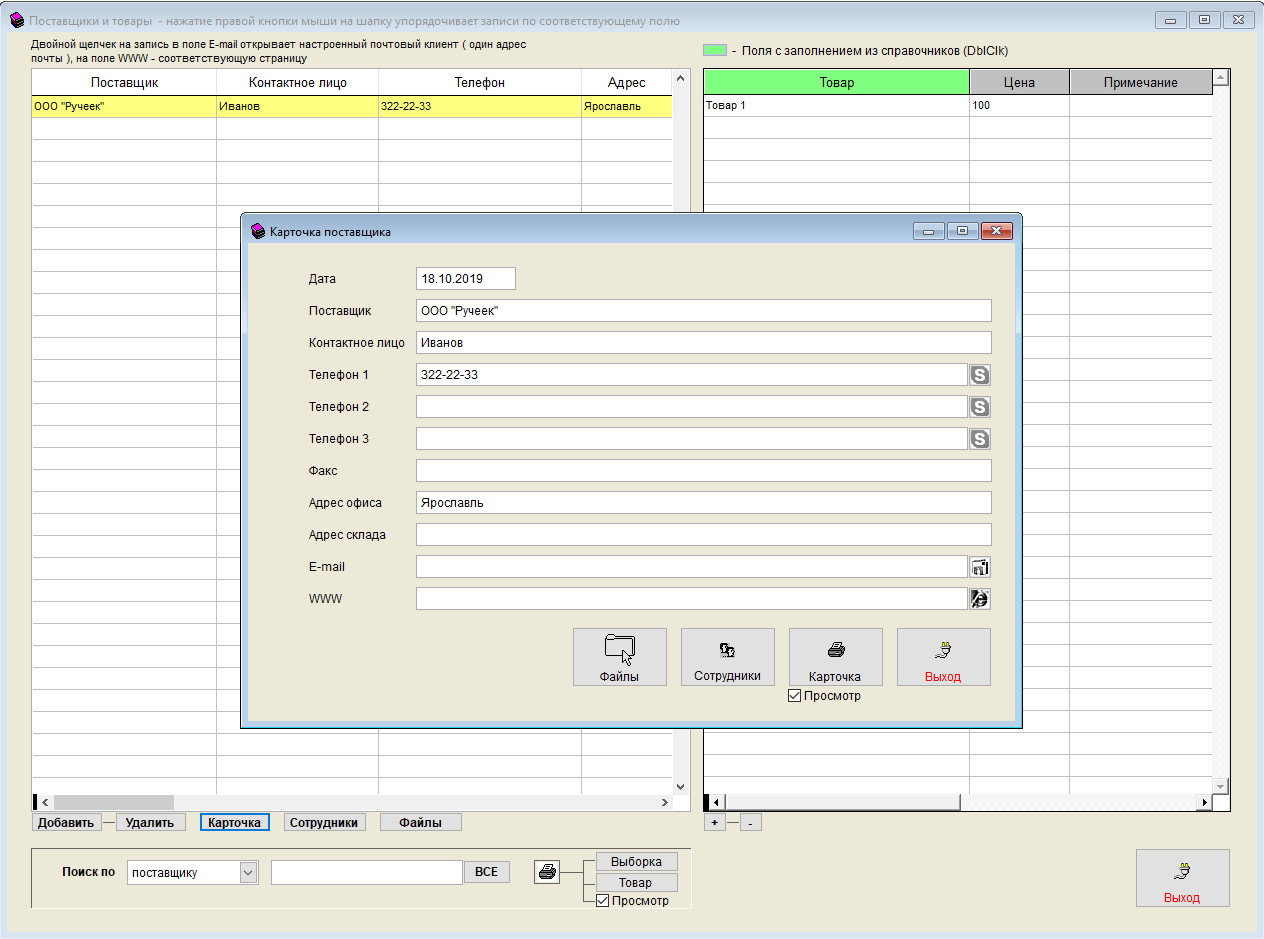Screen dimensions: 1264x939
Task: Click the plus button under the goods table
Action: 714,823
